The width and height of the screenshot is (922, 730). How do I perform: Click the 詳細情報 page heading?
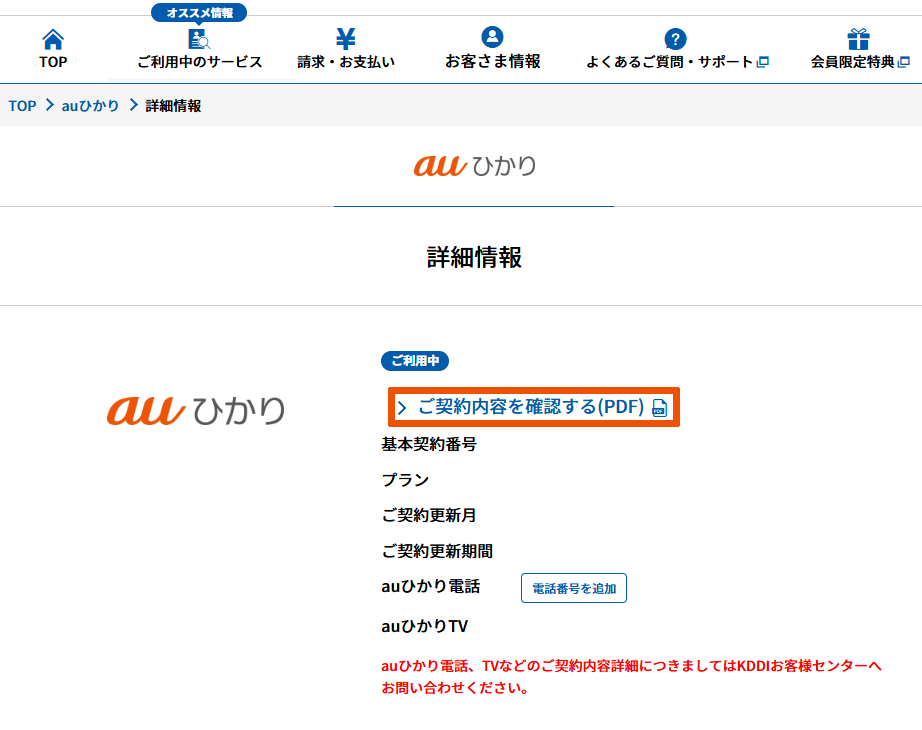click(474, 257)
